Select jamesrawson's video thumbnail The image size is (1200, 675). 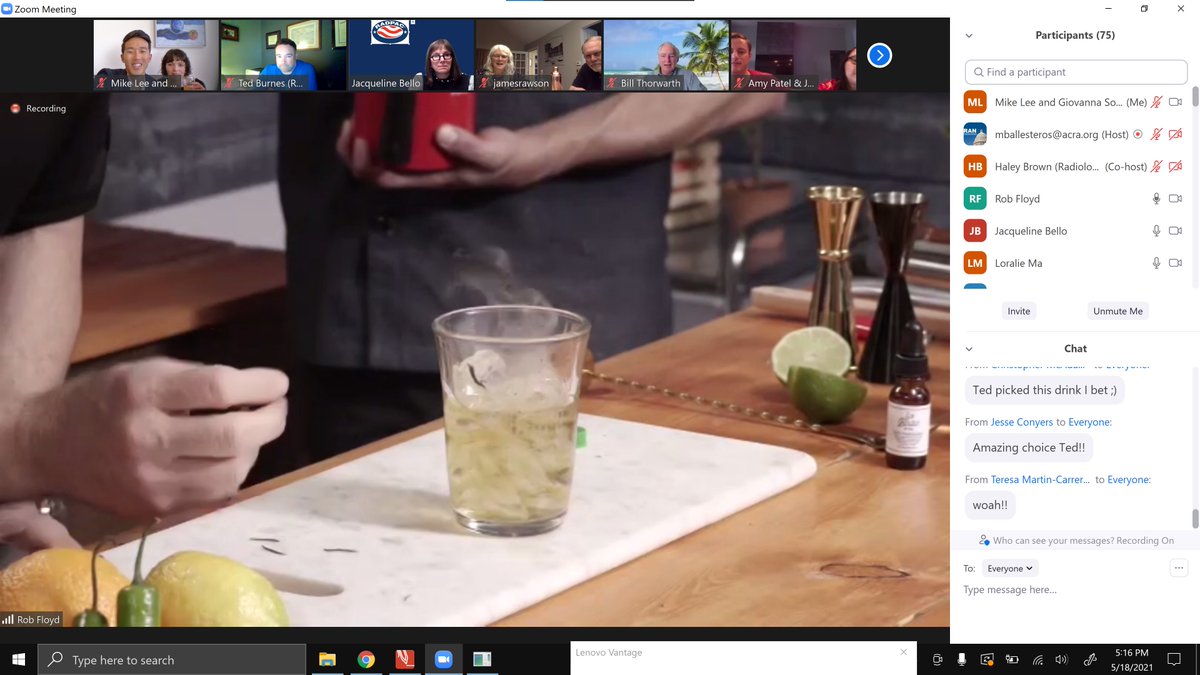click(539, 55)
